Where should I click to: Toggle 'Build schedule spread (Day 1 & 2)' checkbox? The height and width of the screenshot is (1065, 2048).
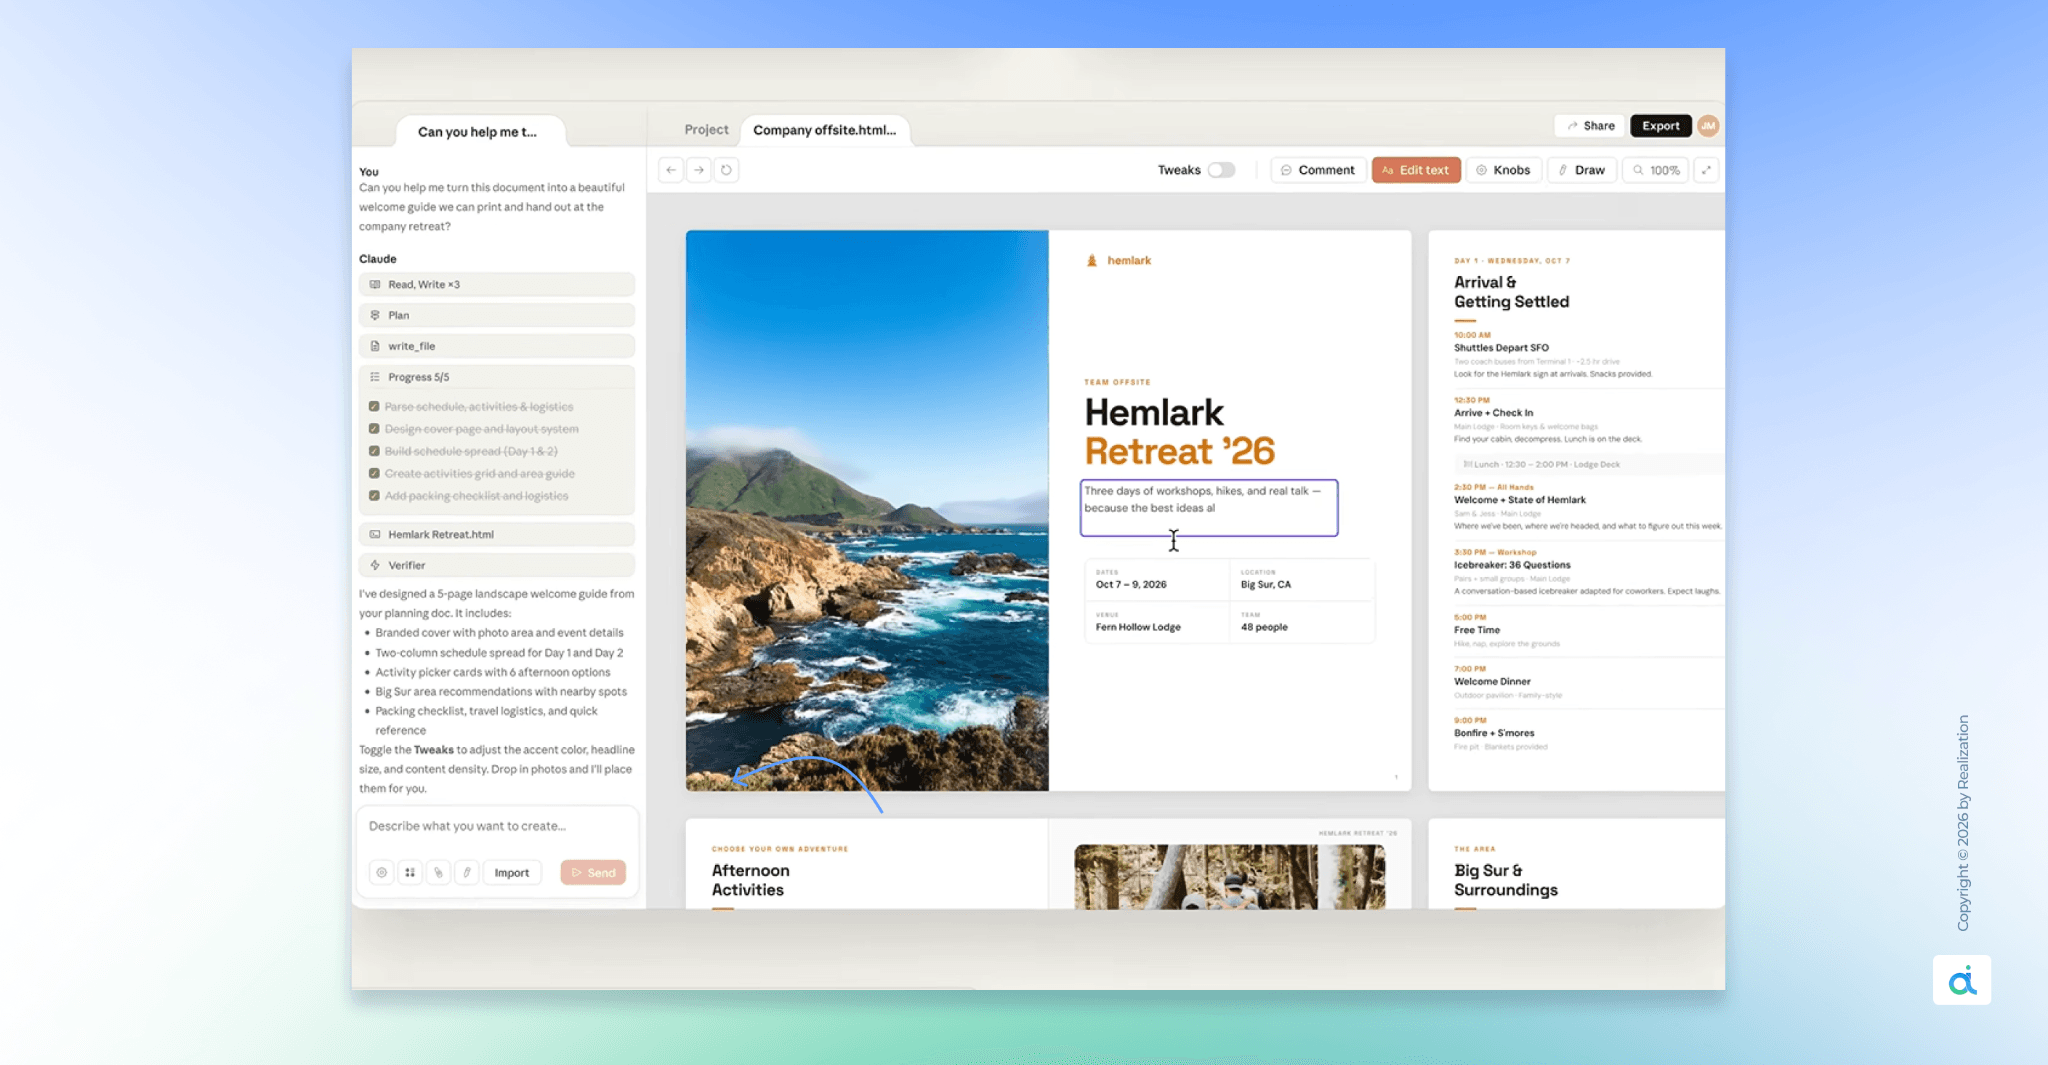click(374, 451)
